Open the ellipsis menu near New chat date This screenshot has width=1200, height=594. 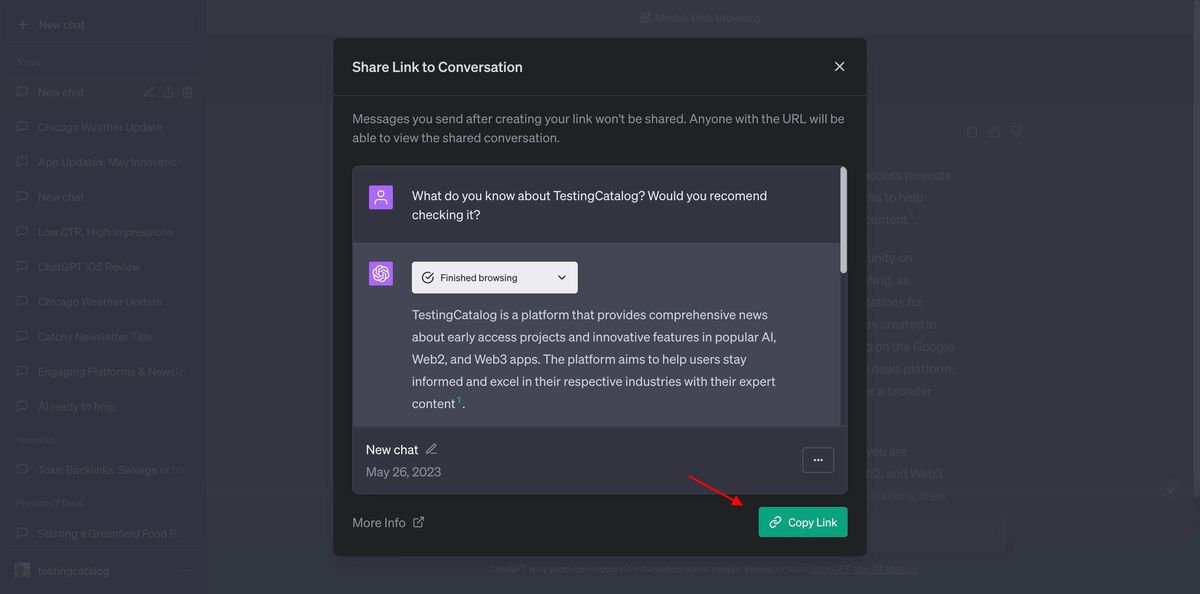(817, 460)
